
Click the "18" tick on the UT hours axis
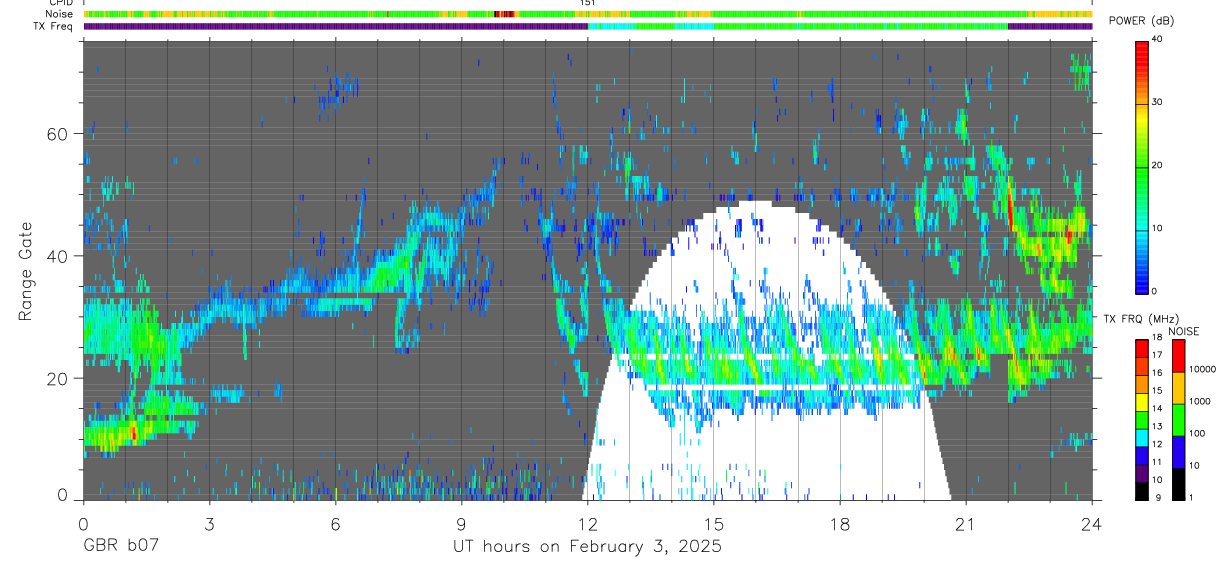click(x=839, y=523)
